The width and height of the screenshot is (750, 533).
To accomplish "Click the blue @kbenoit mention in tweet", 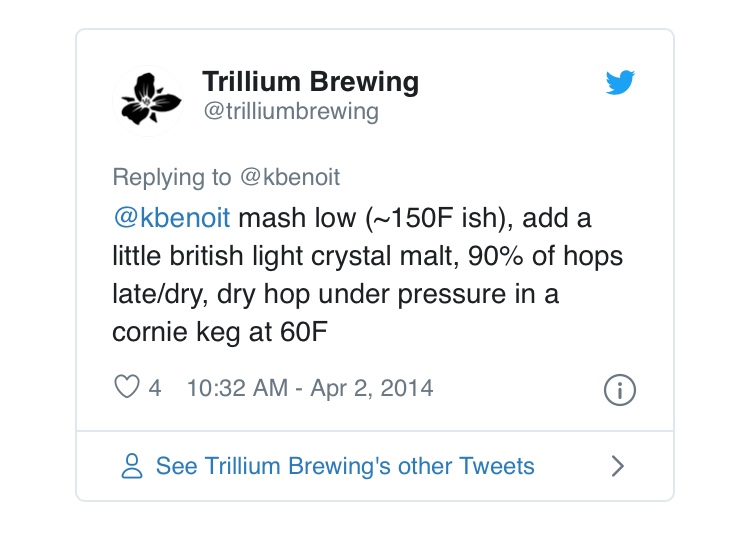I will (172, 218).
